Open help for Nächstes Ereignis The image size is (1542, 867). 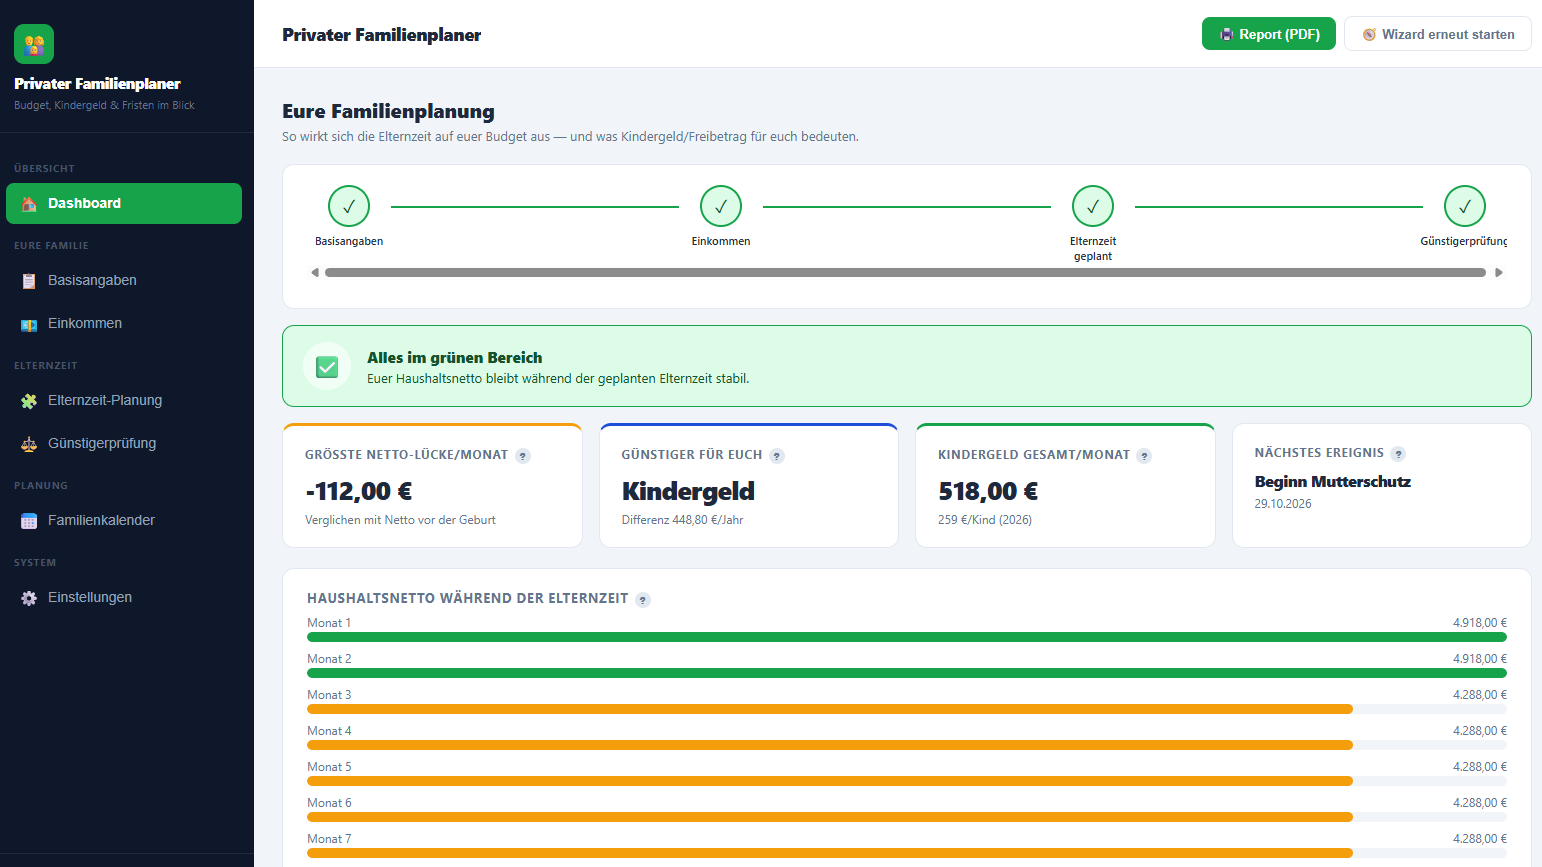click(1398, 454)
